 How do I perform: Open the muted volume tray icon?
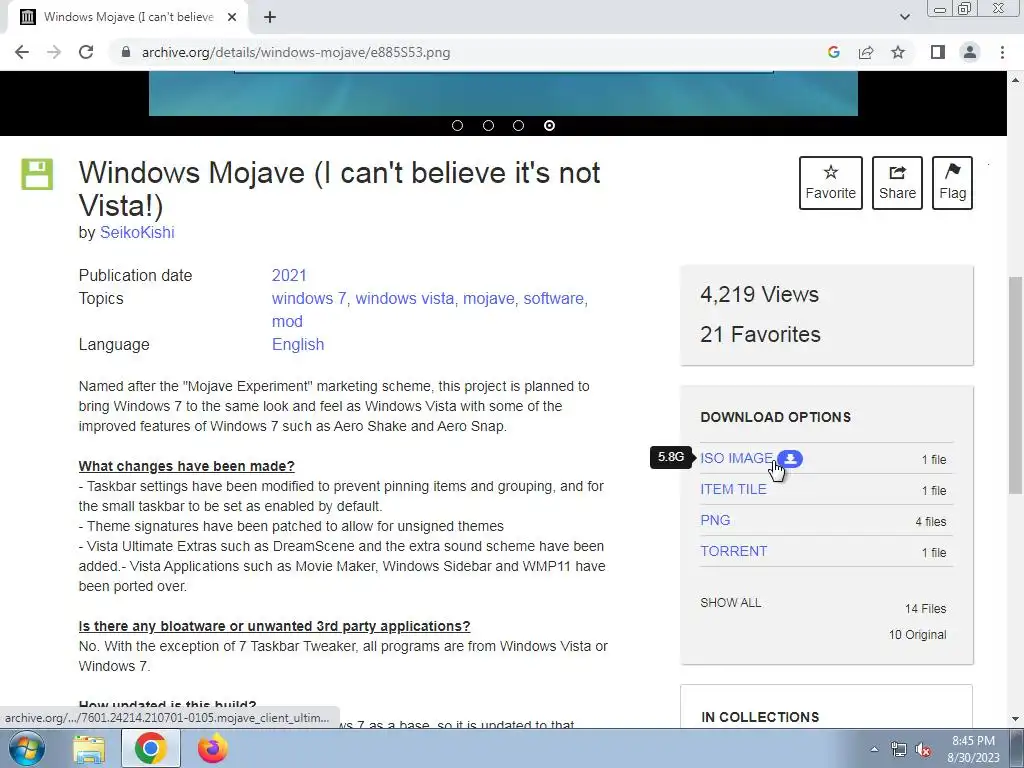click(923, 750)
